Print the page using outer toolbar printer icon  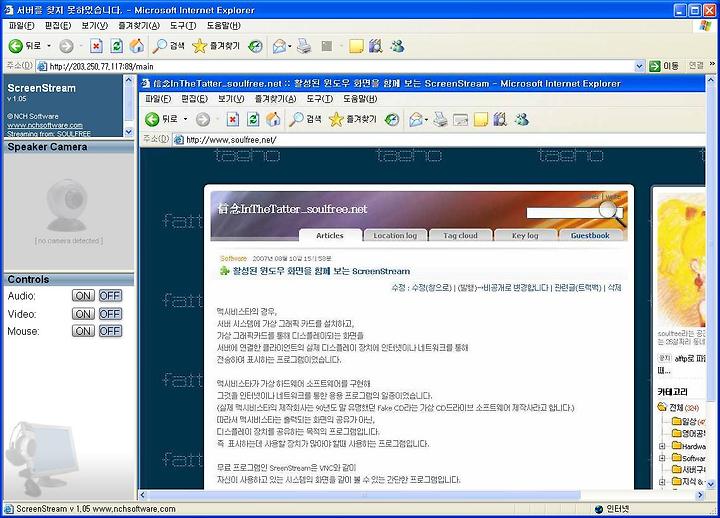click(304, 45)
